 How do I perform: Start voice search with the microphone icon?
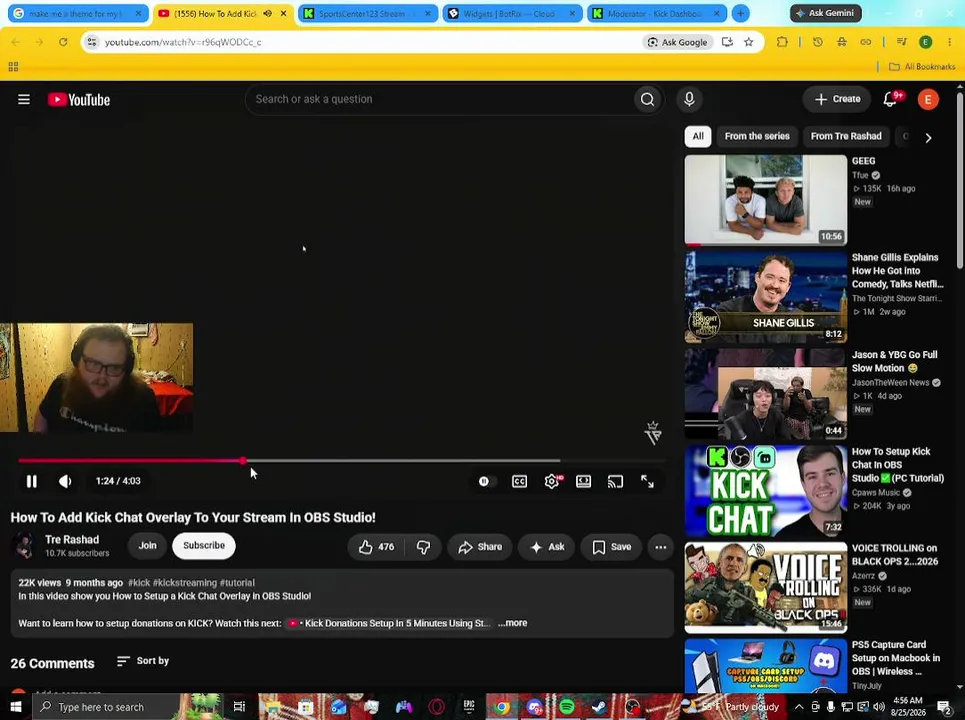point(689,99)
